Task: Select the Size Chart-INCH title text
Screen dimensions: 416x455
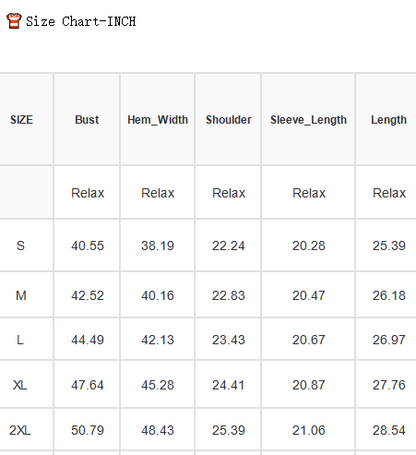Action: click(x=81, y=22)
